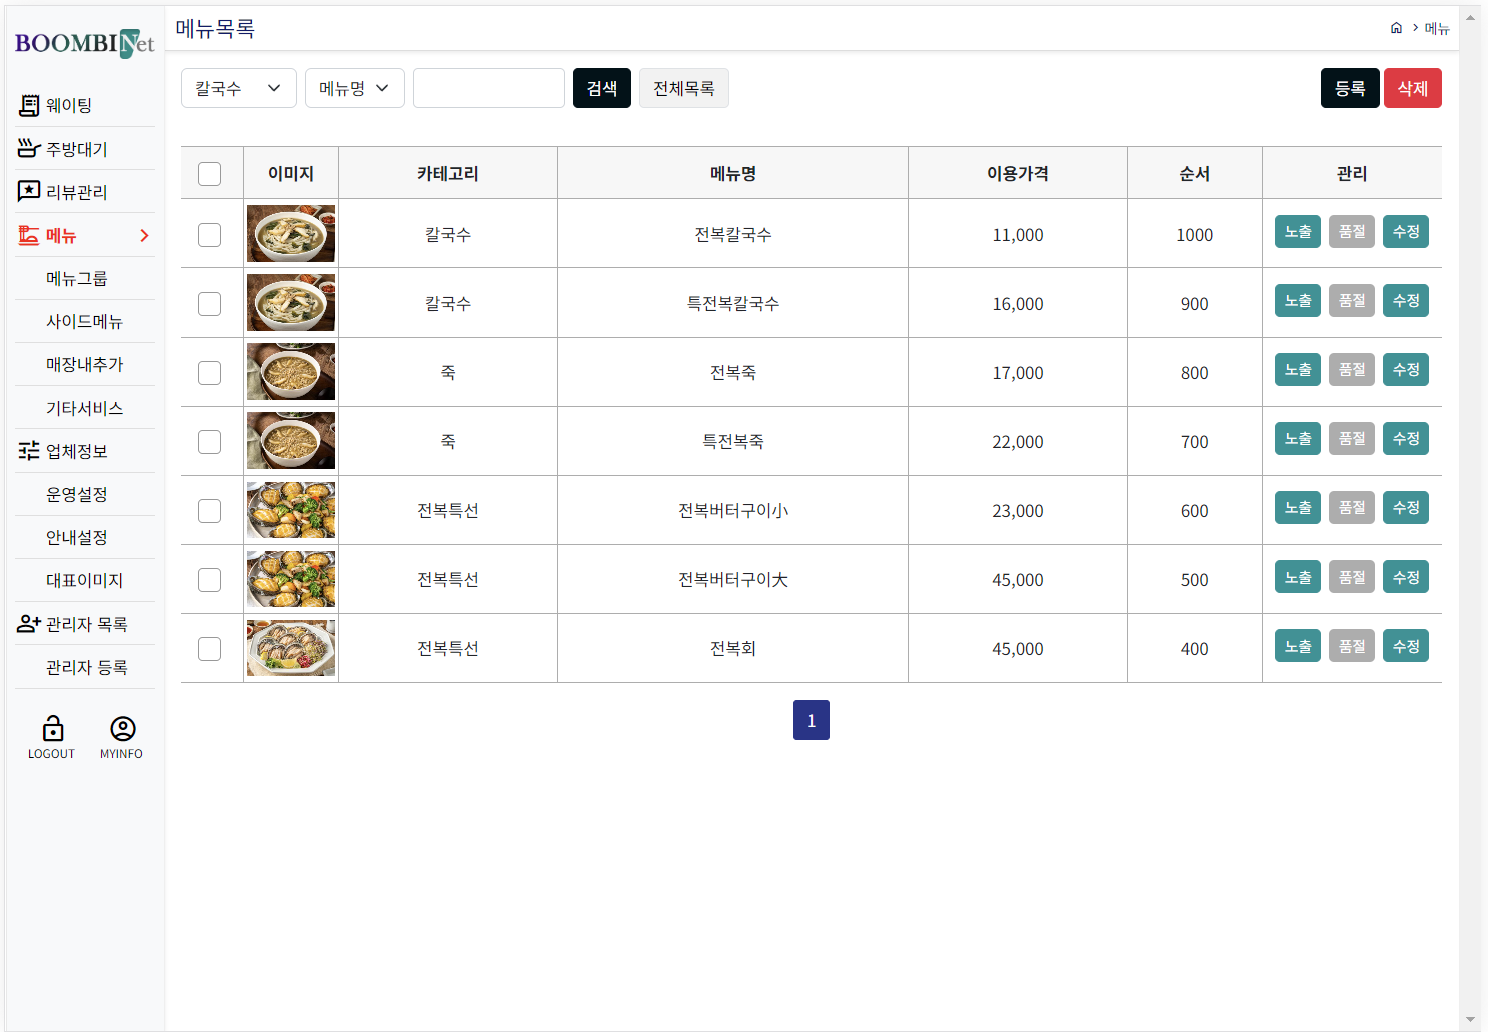Open review management (리뷰관리) star icon
The height and width of the screenshot is (1032, 1488).
click(29, 192)
